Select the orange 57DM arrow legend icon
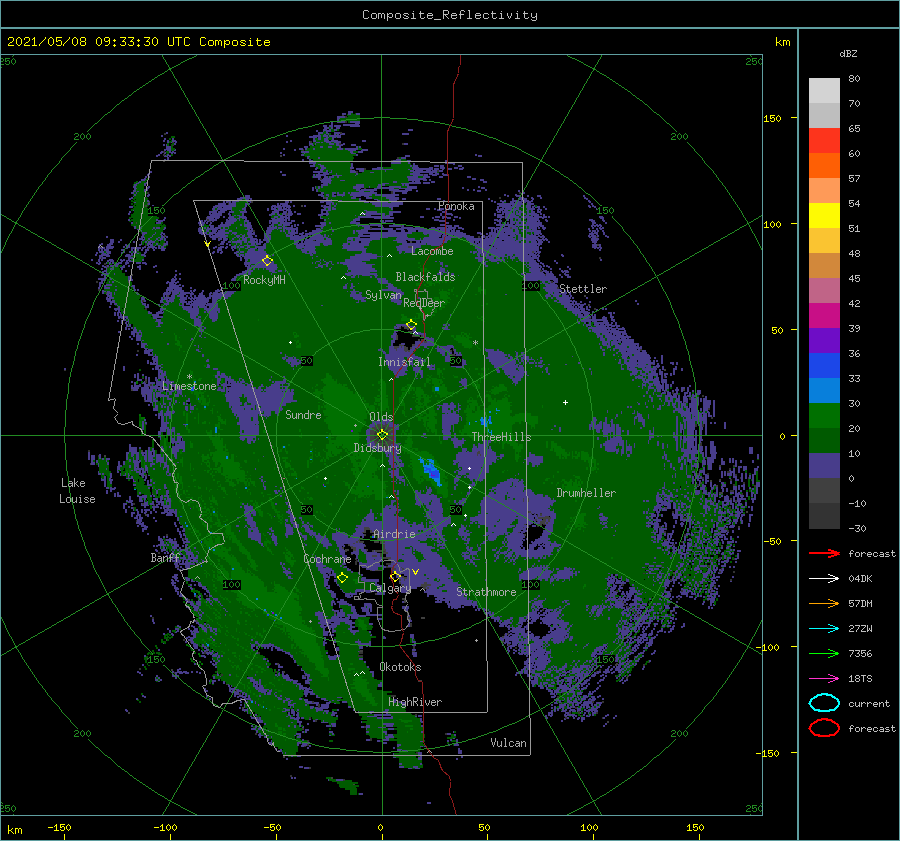The height and width of the screenshot is (841, 900). tap(824, 603)
